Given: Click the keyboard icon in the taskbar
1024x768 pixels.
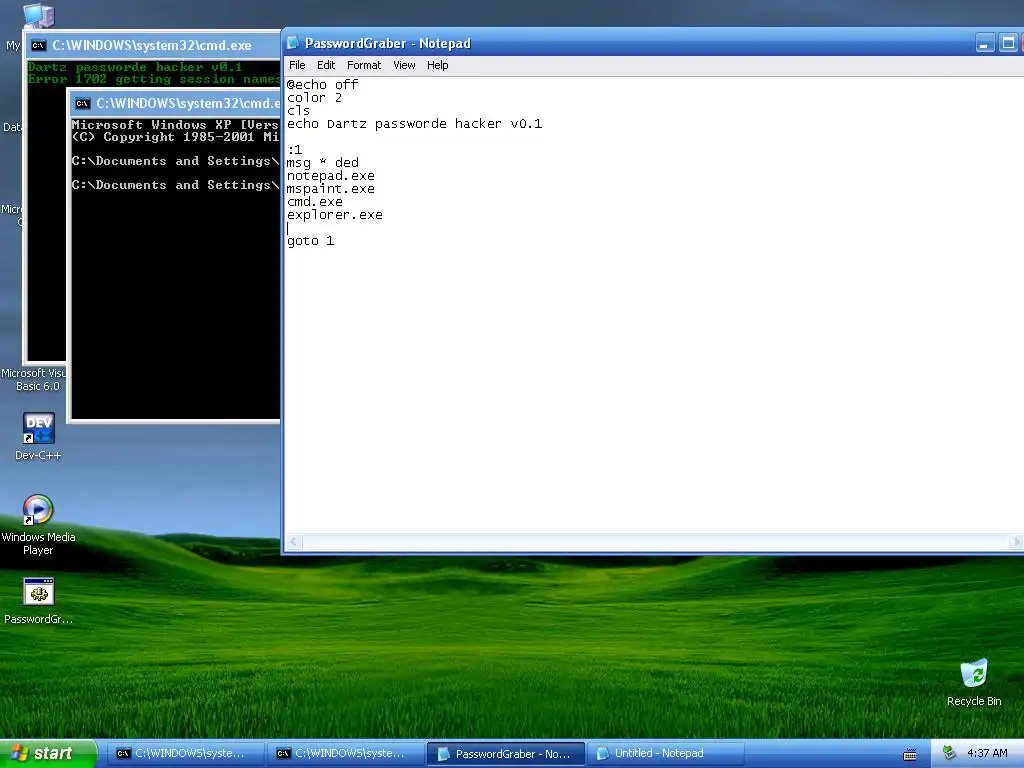Looking at the screenshot, I should click(910, 754).
